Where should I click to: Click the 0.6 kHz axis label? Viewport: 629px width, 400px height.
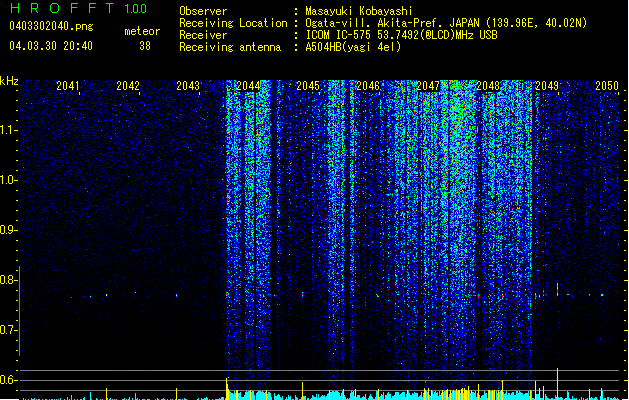click(8, 380)
